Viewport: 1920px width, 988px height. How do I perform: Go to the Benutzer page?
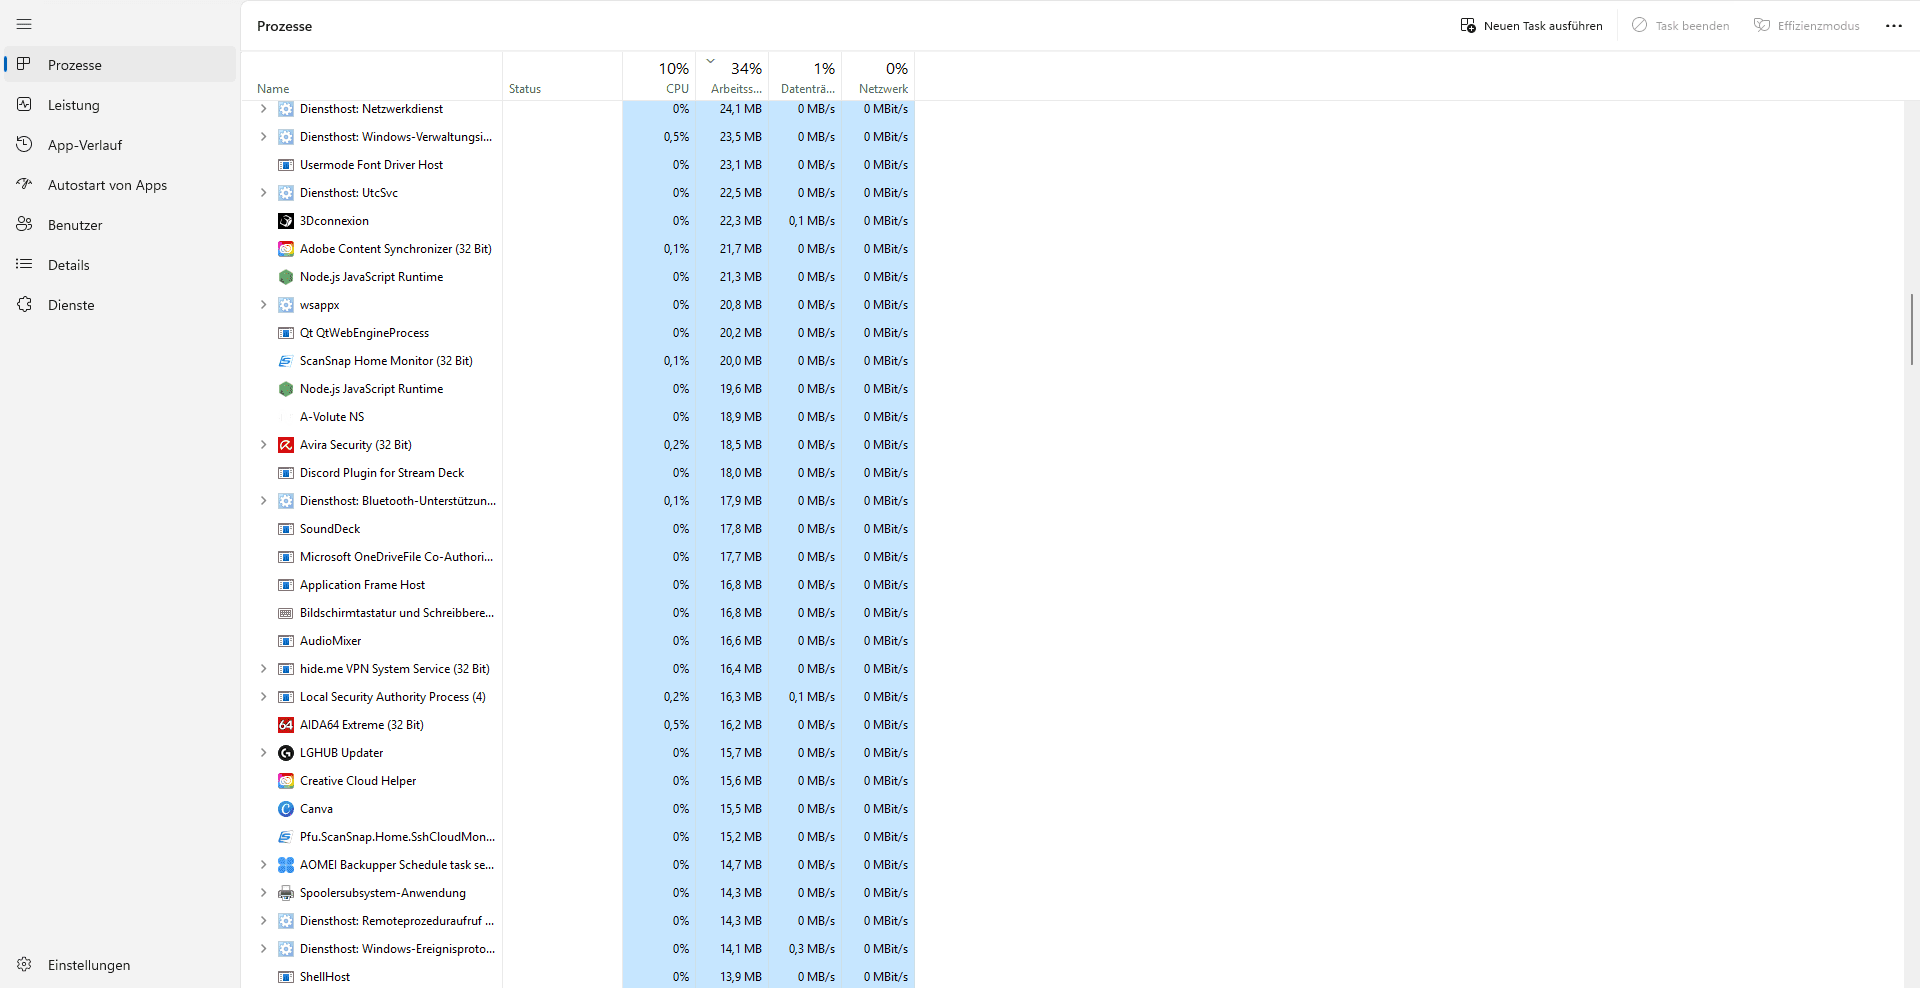click(x=120, y=225)
